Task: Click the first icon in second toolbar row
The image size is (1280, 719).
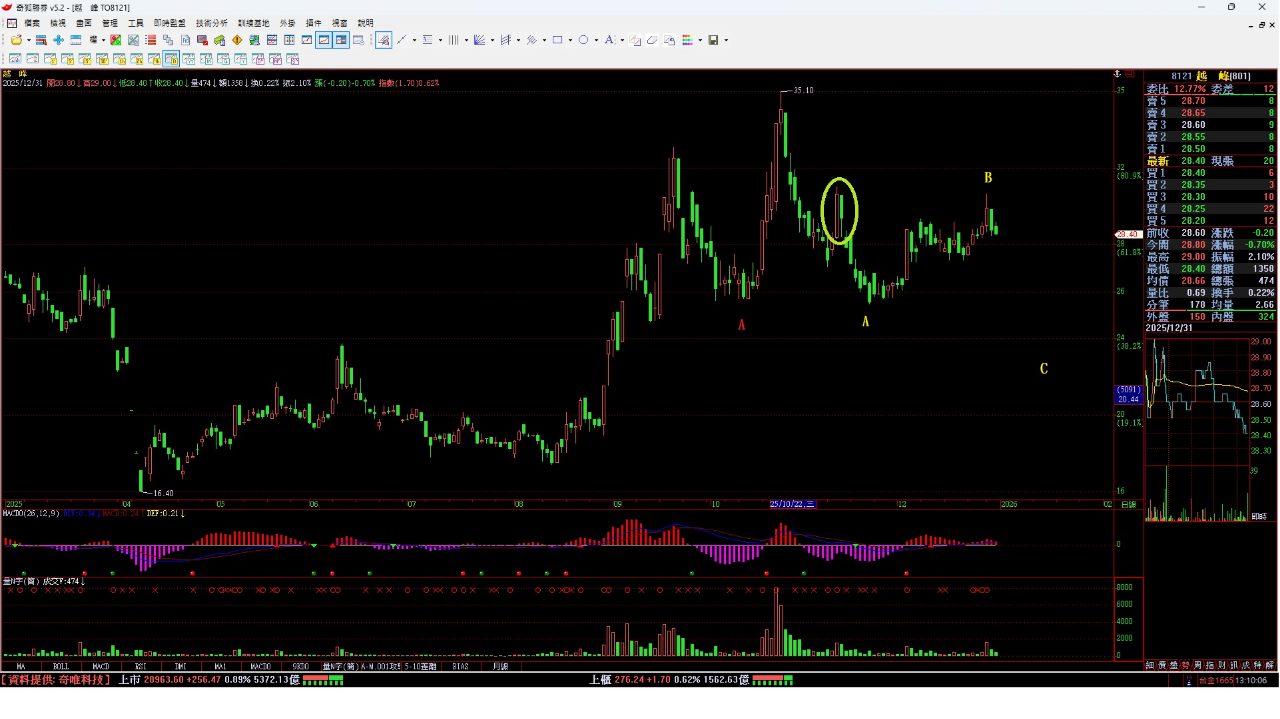Action: pos(14,58)
